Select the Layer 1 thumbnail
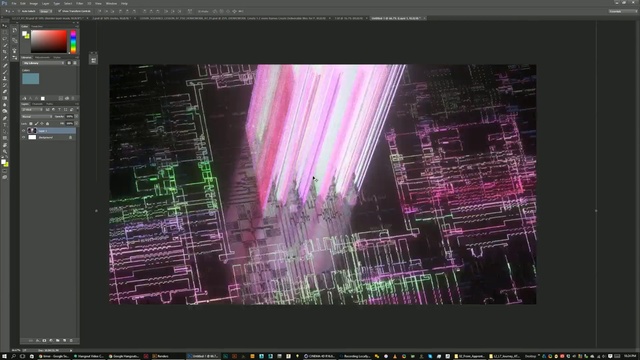 32,131
